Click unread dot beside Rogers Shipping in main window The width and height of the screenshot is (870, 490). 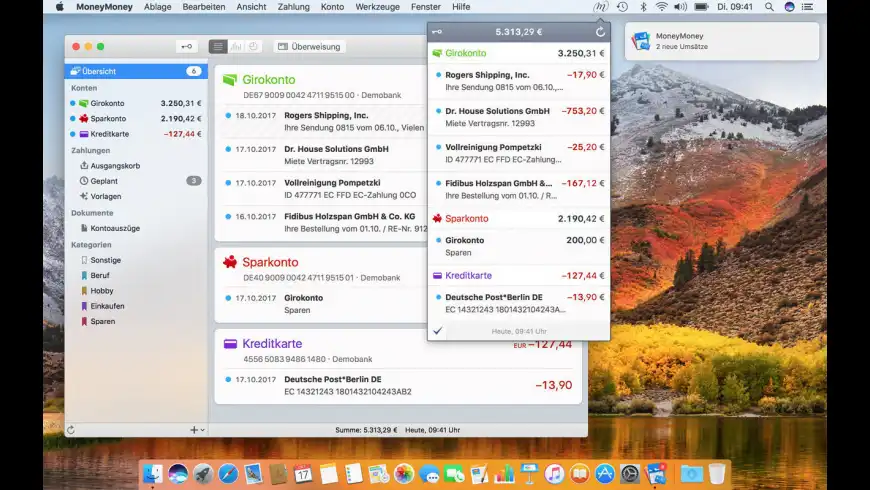coord(228,115)
